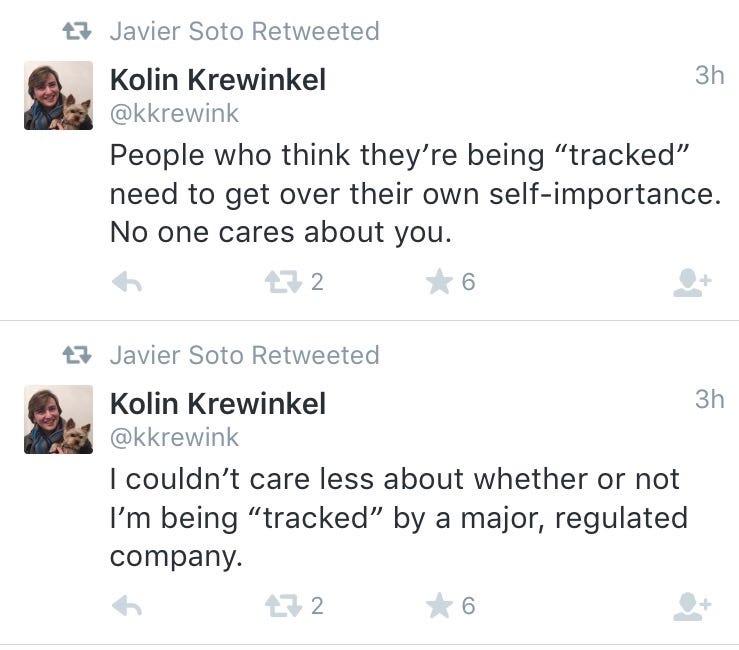Favorite the self-importance tweet with the star
Viewport: 739px width, 650px height.
tap(439, 283)
